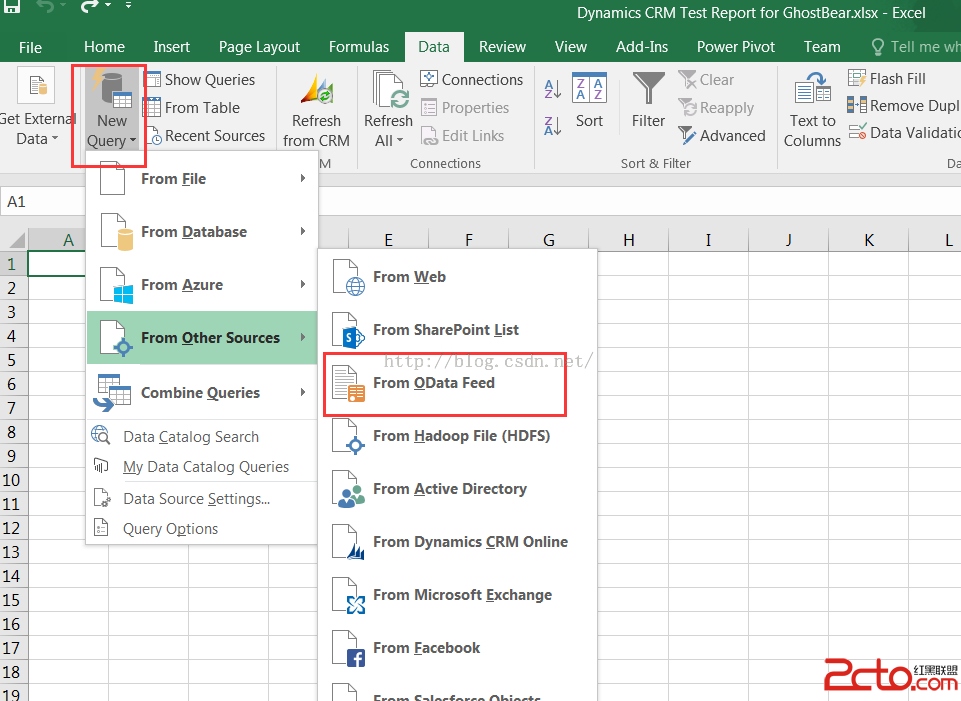Select the row 10 header

coord(12,480)
